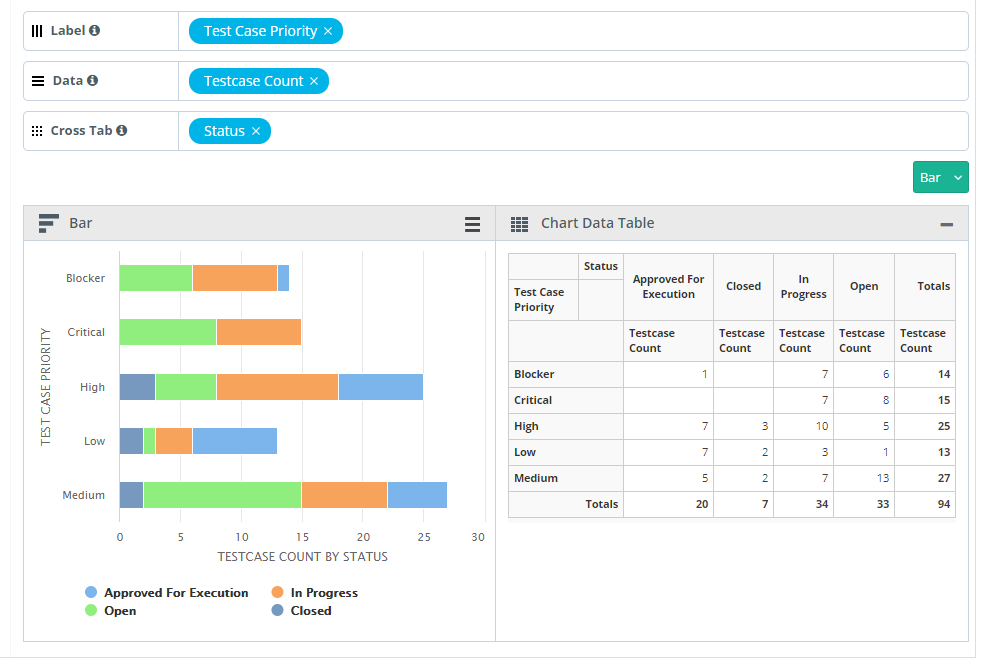Open the Bar chart hamburger menu
This screenshot has width=983, height=658.
(x=473, y=225)
